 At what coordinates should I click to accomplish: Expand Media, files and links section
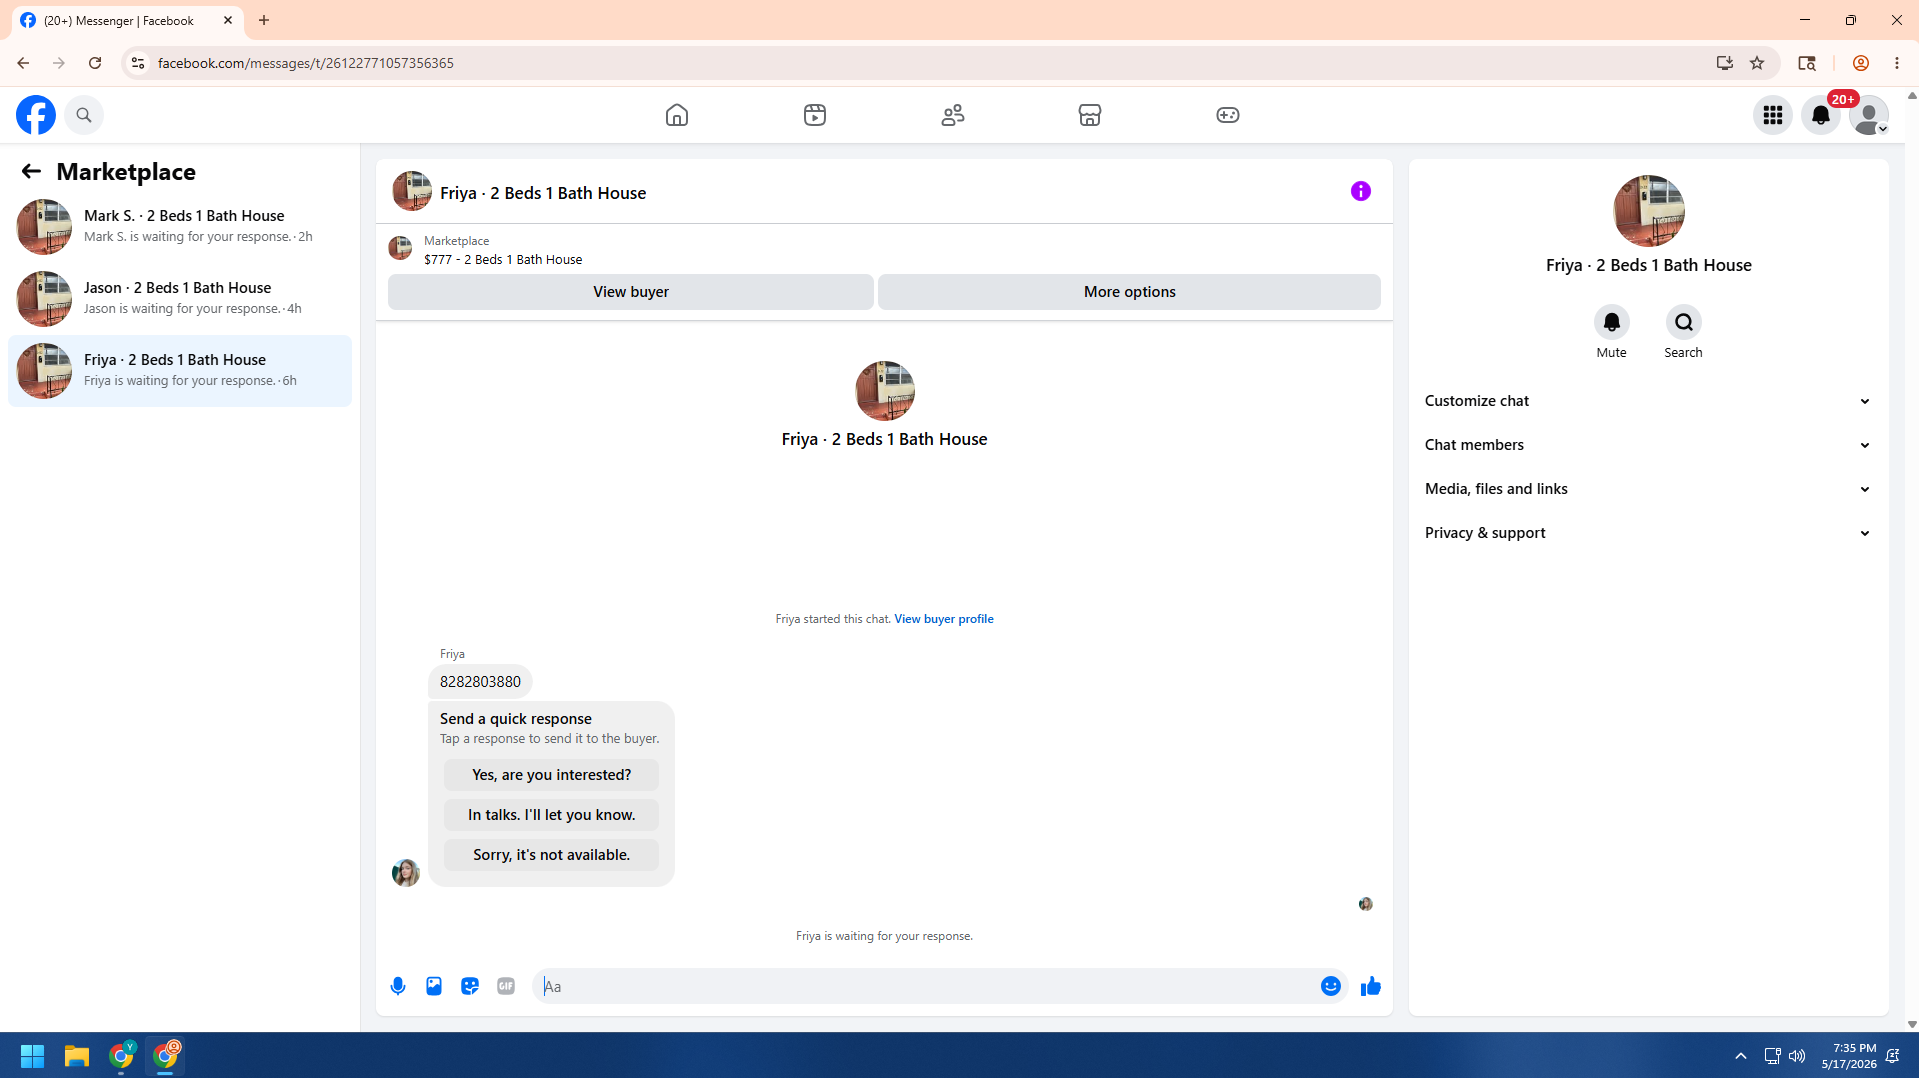point(1648,489)
